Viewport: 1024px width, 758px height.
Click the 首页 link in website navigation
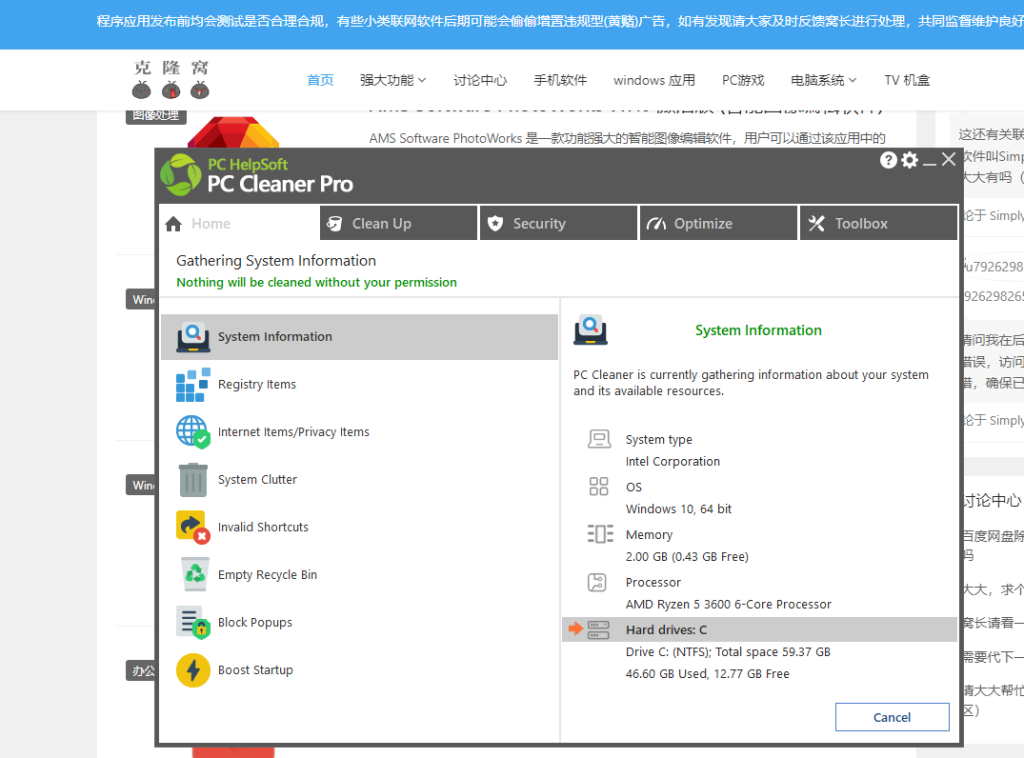[320, 80]
